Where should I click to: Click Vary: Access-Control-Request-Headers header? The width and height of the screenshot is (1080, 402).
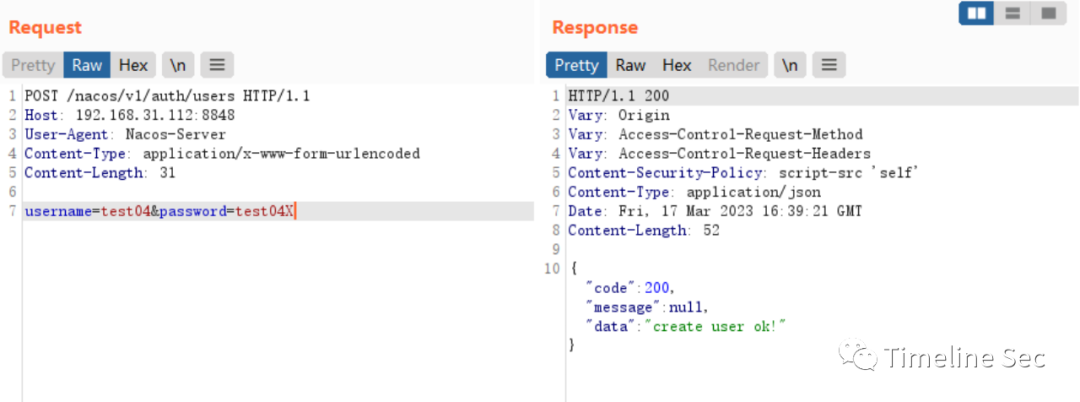pos(719,154)
